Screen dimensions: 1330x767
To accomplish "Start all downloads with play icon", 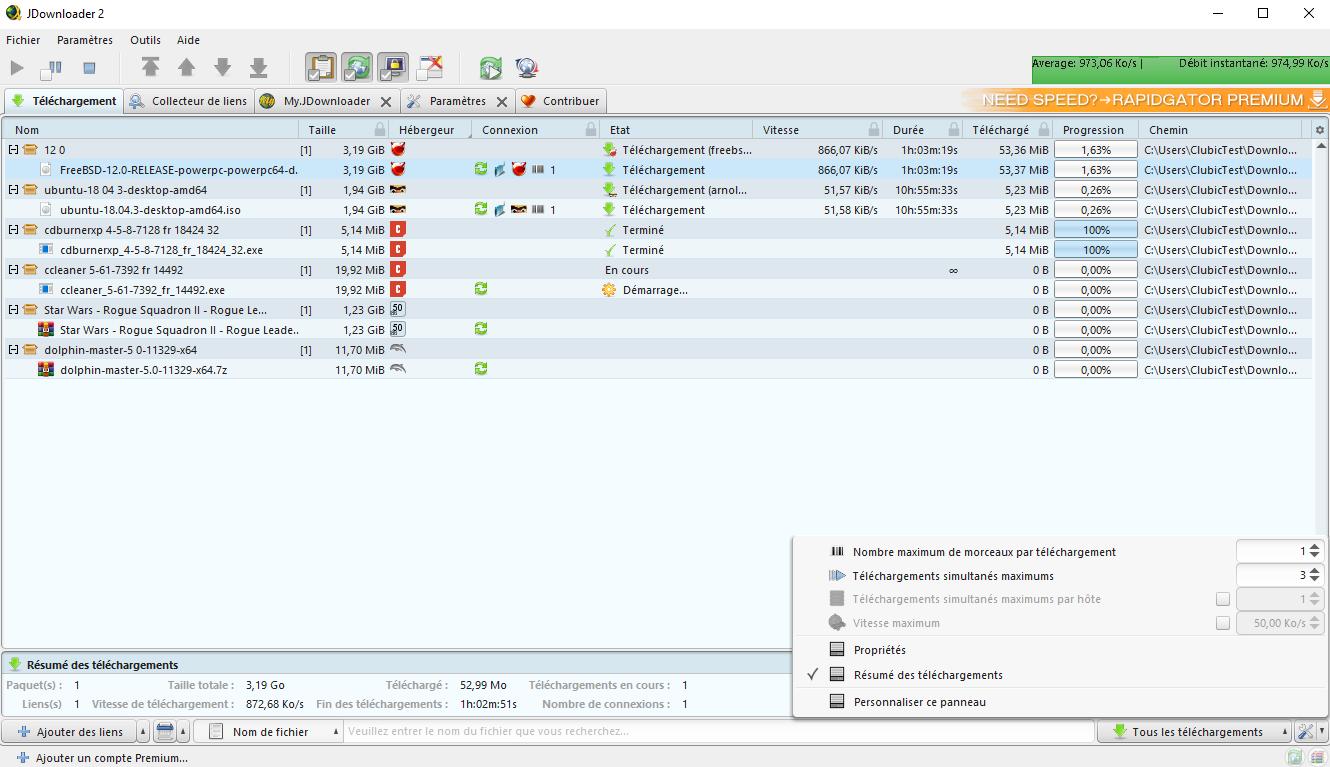I will pos(17,68).
